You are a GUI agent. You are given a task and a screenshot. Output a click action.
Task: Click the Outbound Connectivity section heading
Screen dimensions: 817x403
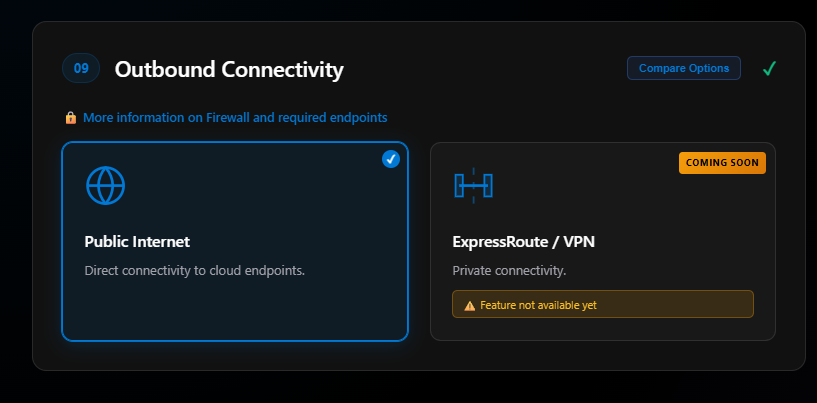(x=229, y=70)
